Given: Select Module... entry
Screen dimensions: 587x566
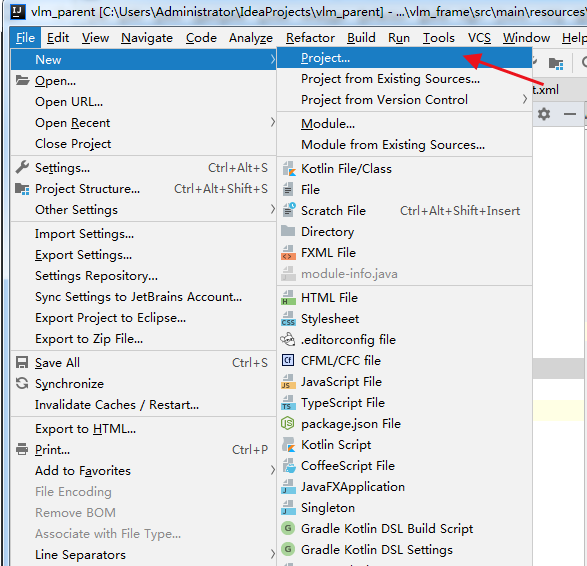Looking at the screenshot, I should tap(404, 124).
